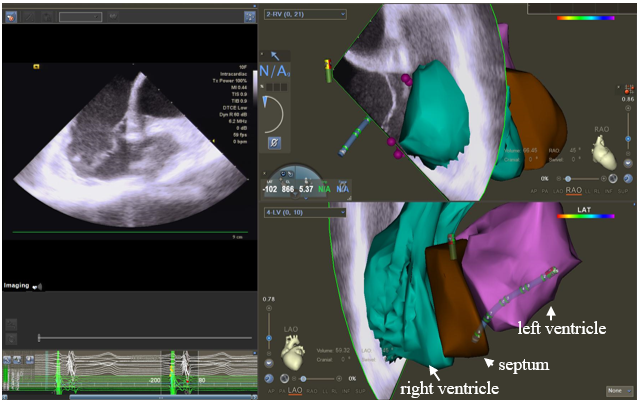Toggle the sound icon beside Imaging
Viewport: 637px width, 400px height.
pyautogui.click(x=39, y=285)
